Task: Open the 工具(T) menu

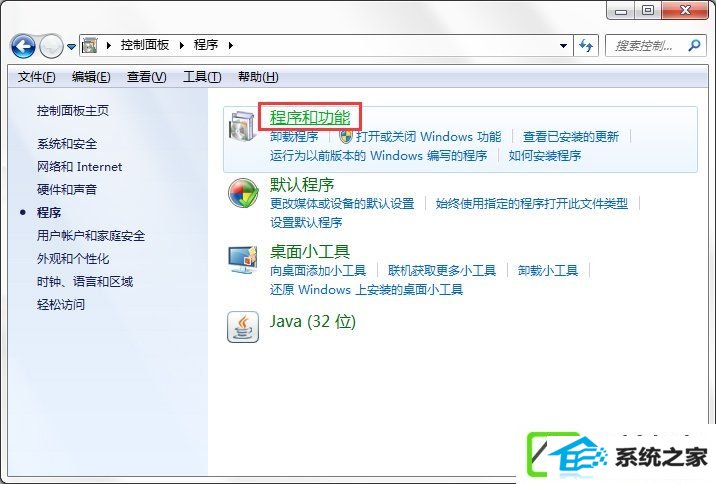Action: pyautogui.click(x=202, y=77)
